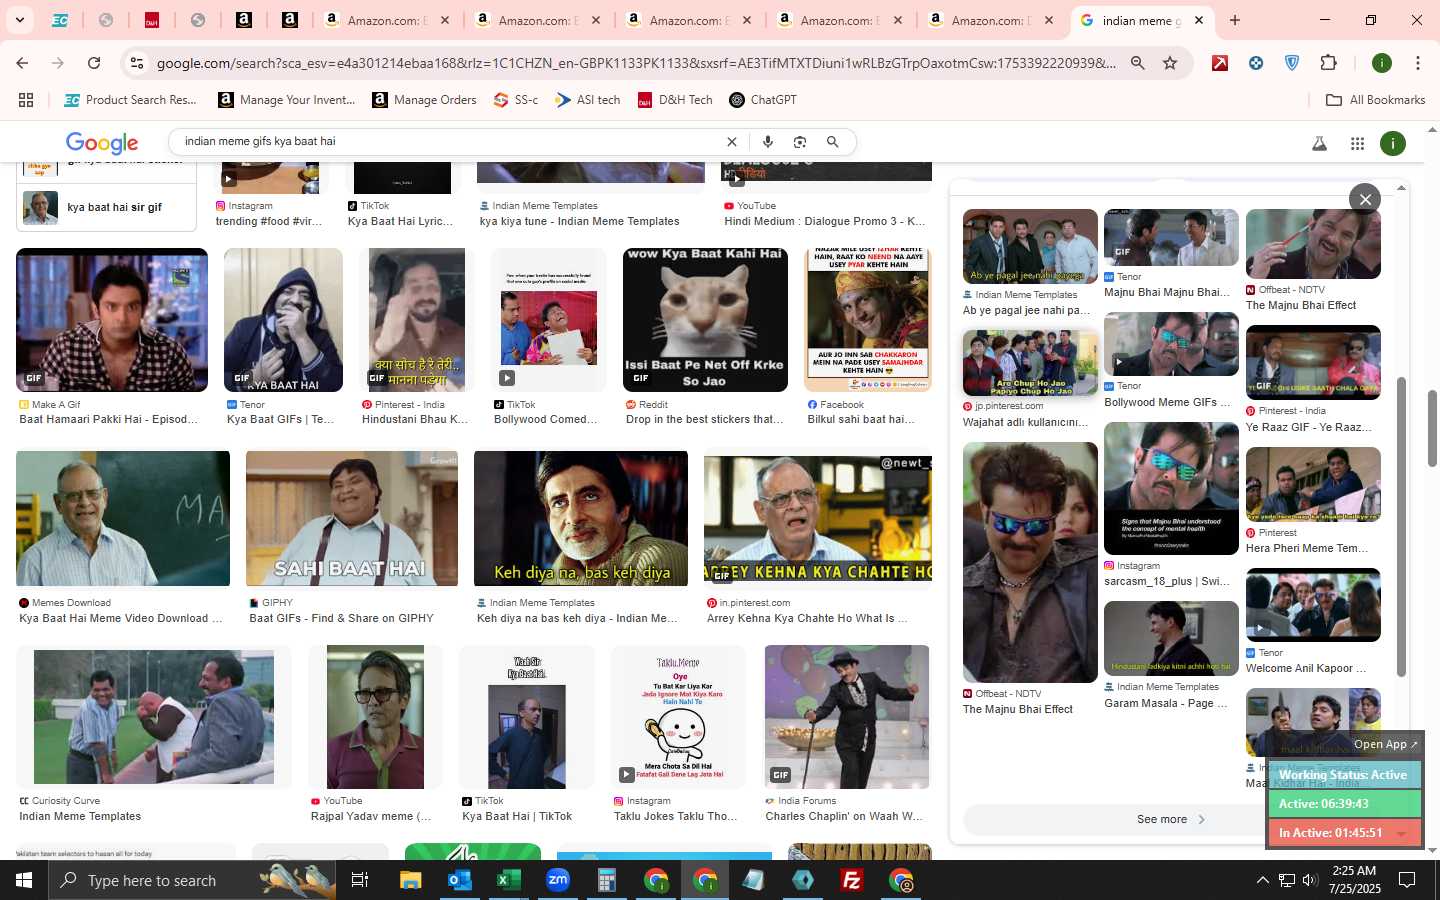This screenshot has height=900, width=1440.
Task: Close the image preview side panel
Action: pyautogui.click(x=1365, y=199)
